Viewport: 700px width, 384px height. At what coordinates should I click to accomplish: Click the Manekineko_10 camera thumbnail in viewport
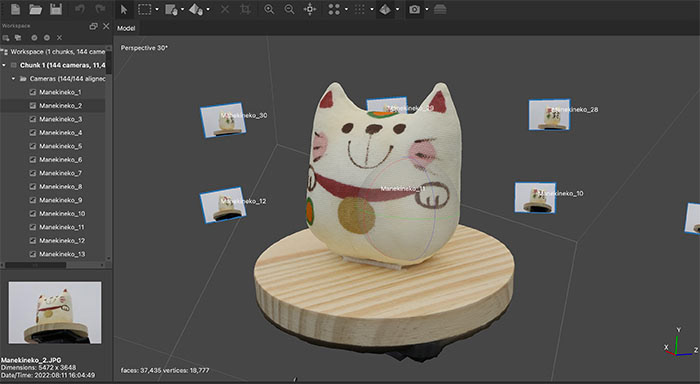click(x=535, y=197)
